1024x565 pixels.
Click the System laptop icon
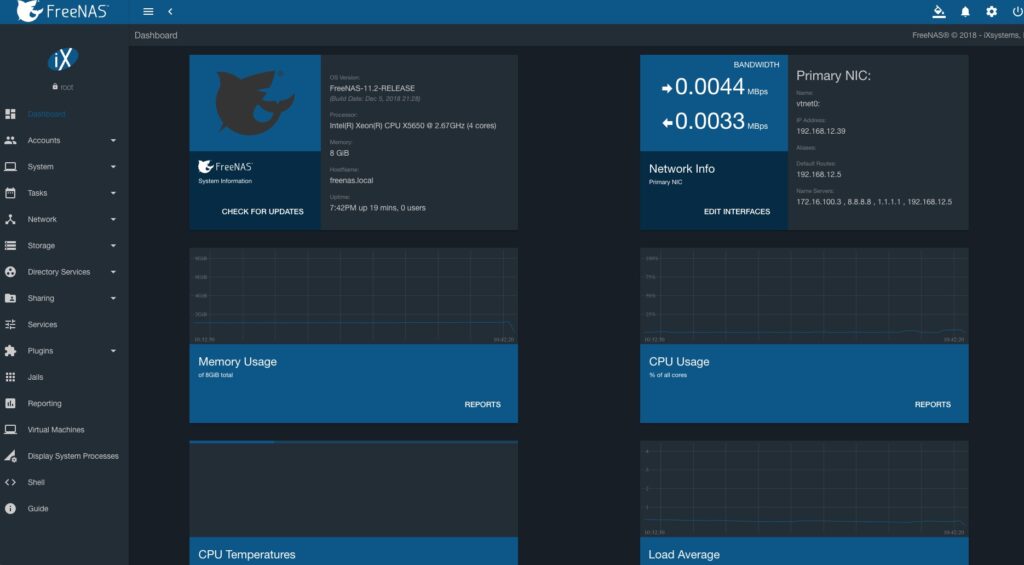point(10,167)
